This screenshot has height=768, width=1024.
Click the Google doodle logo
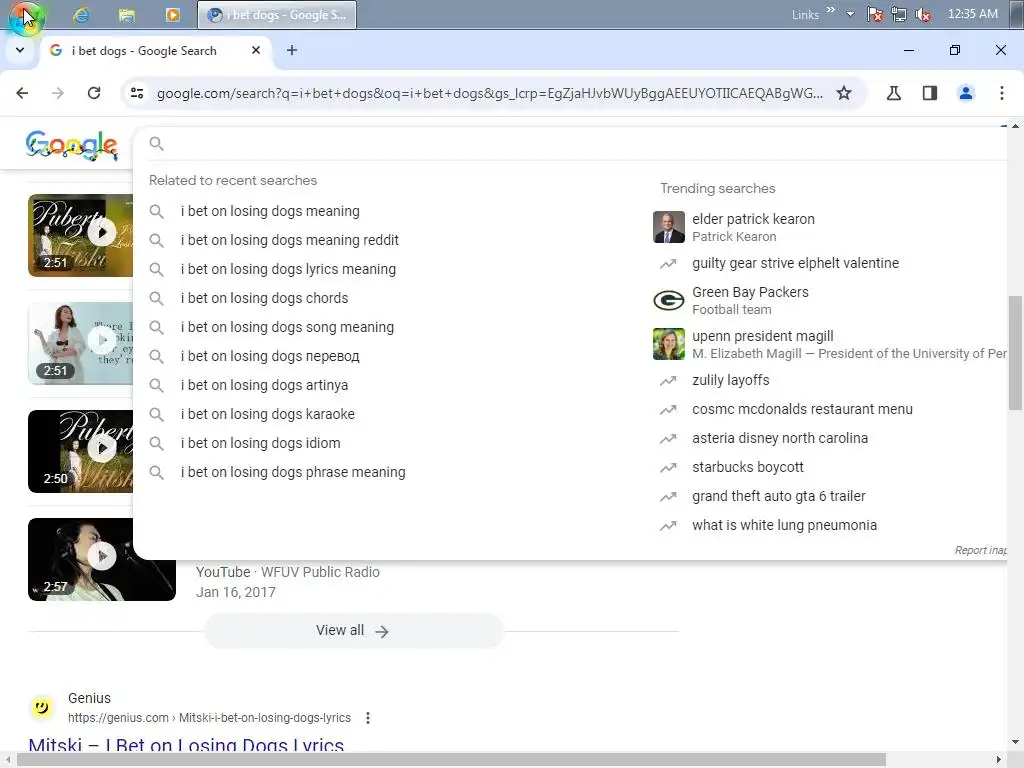72,145
